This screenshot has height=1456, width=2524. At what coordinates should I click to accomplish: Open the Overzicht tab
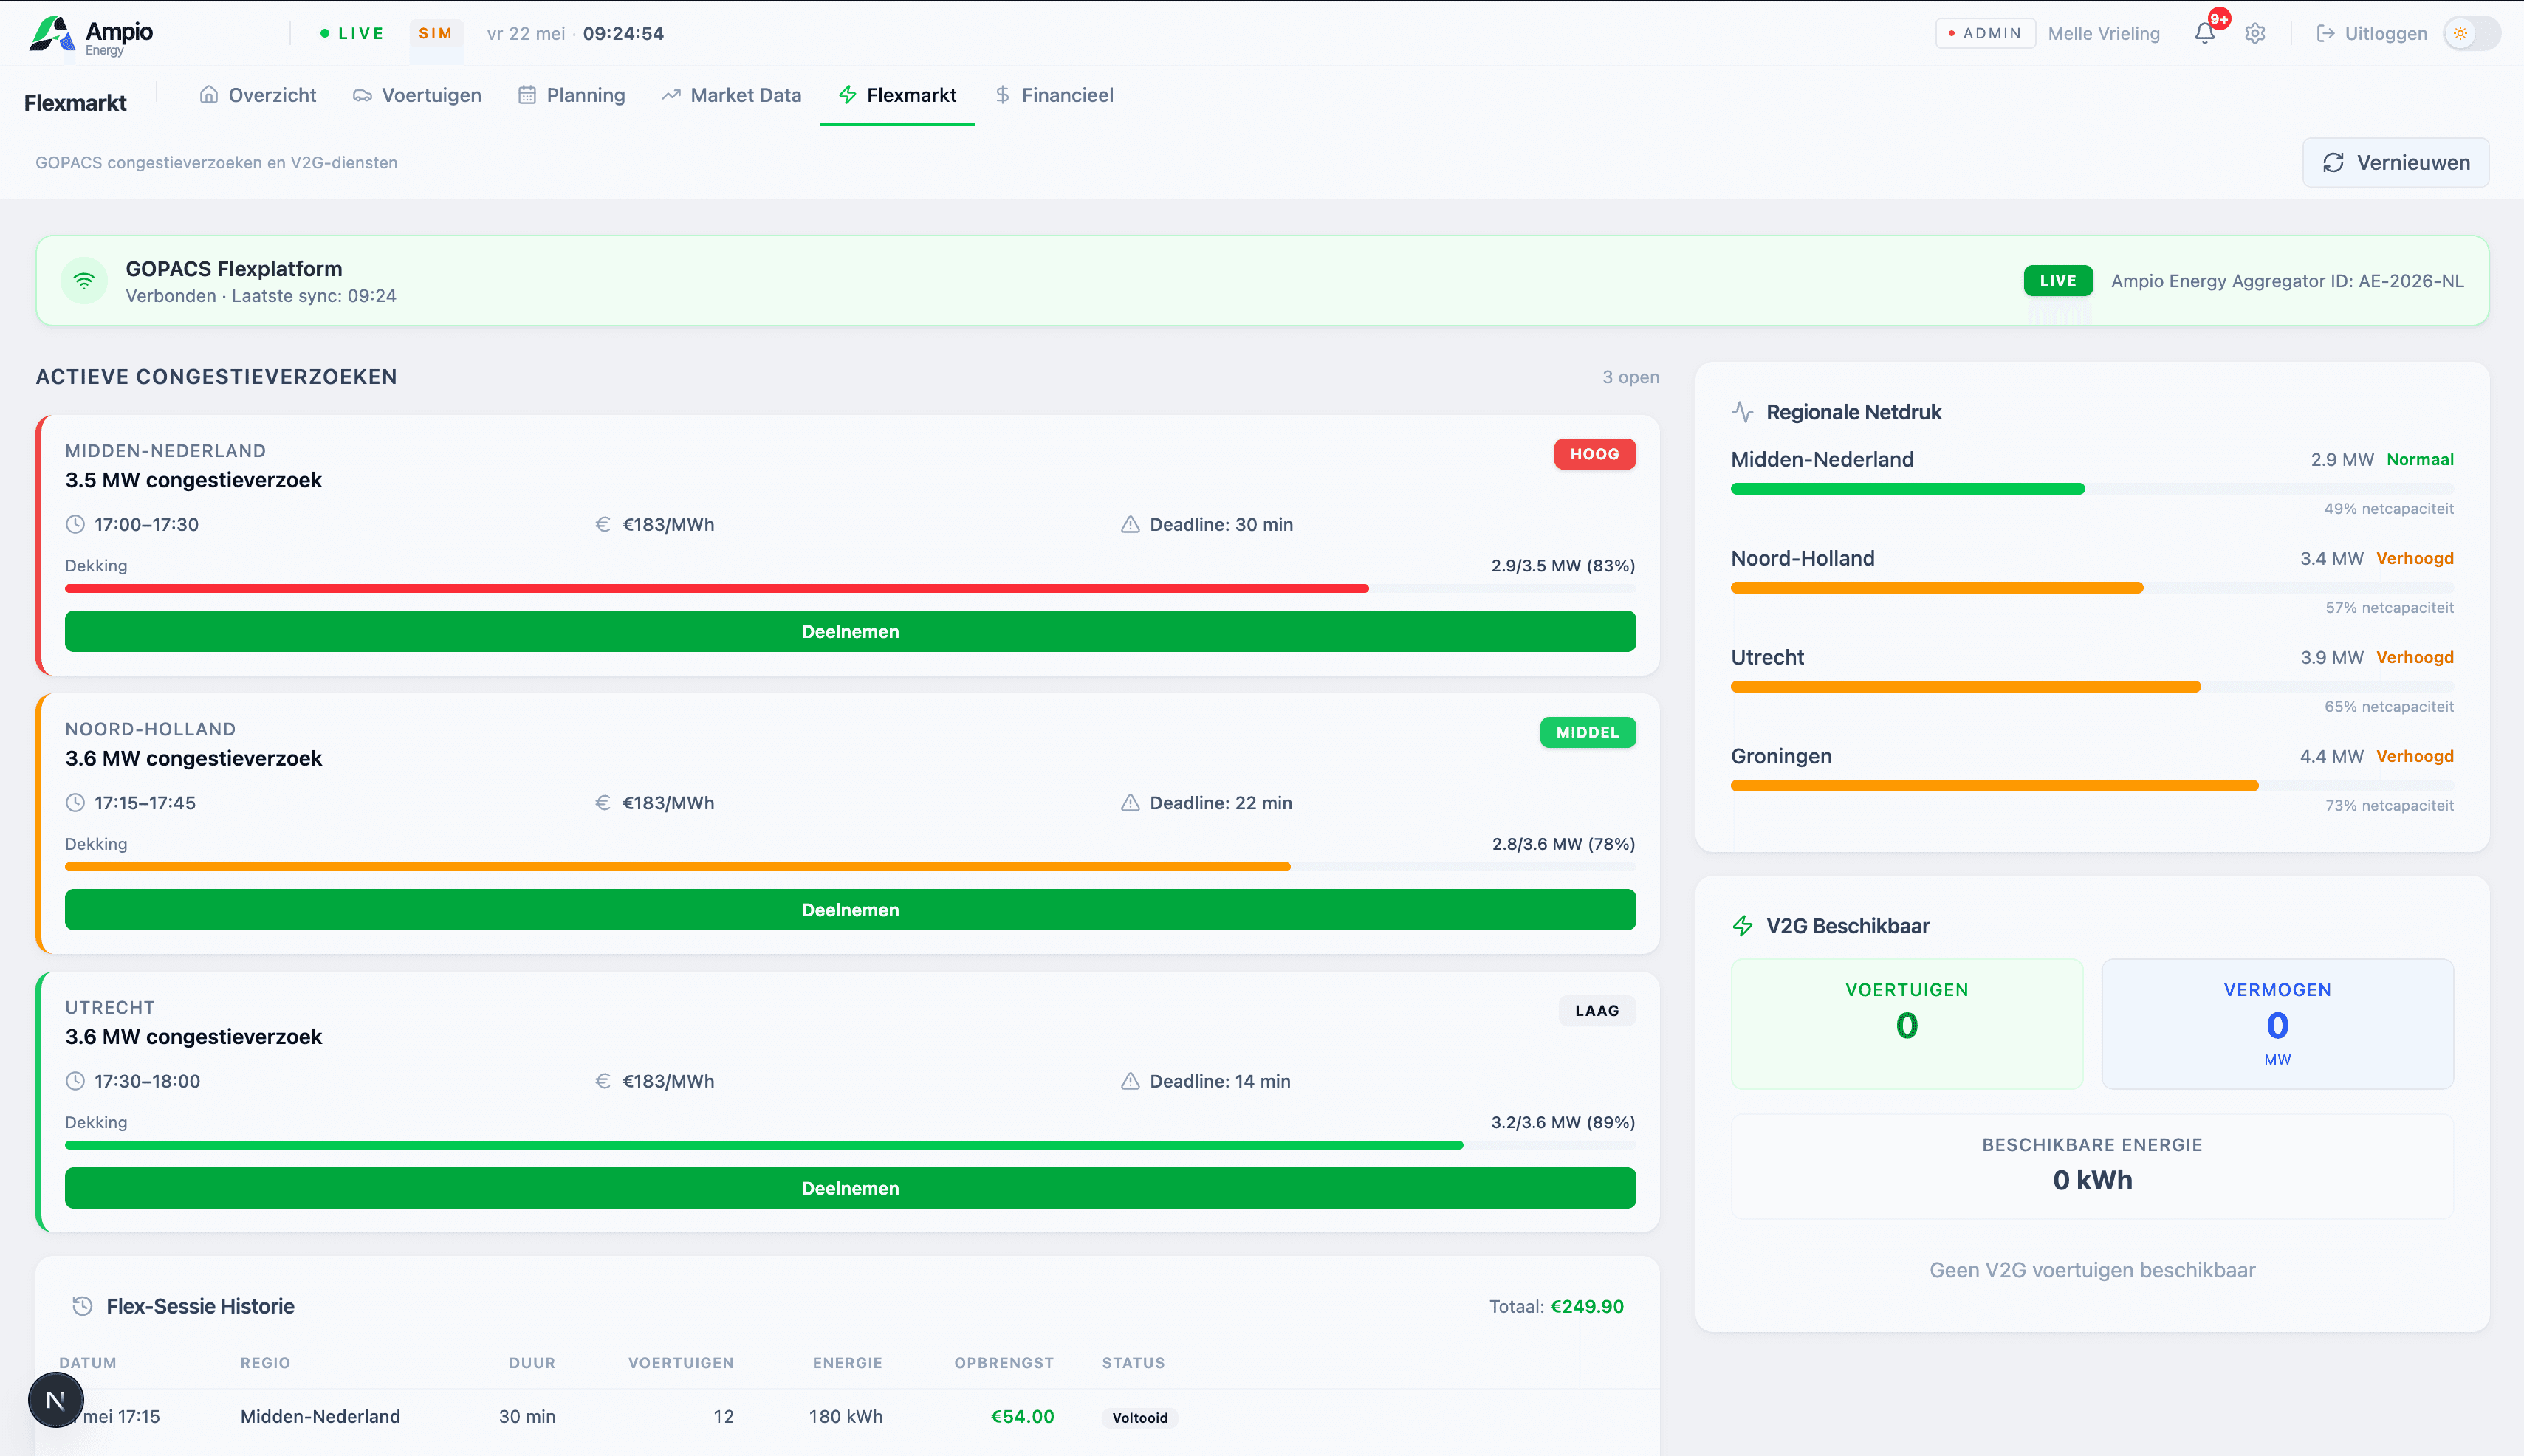point(258,95)
